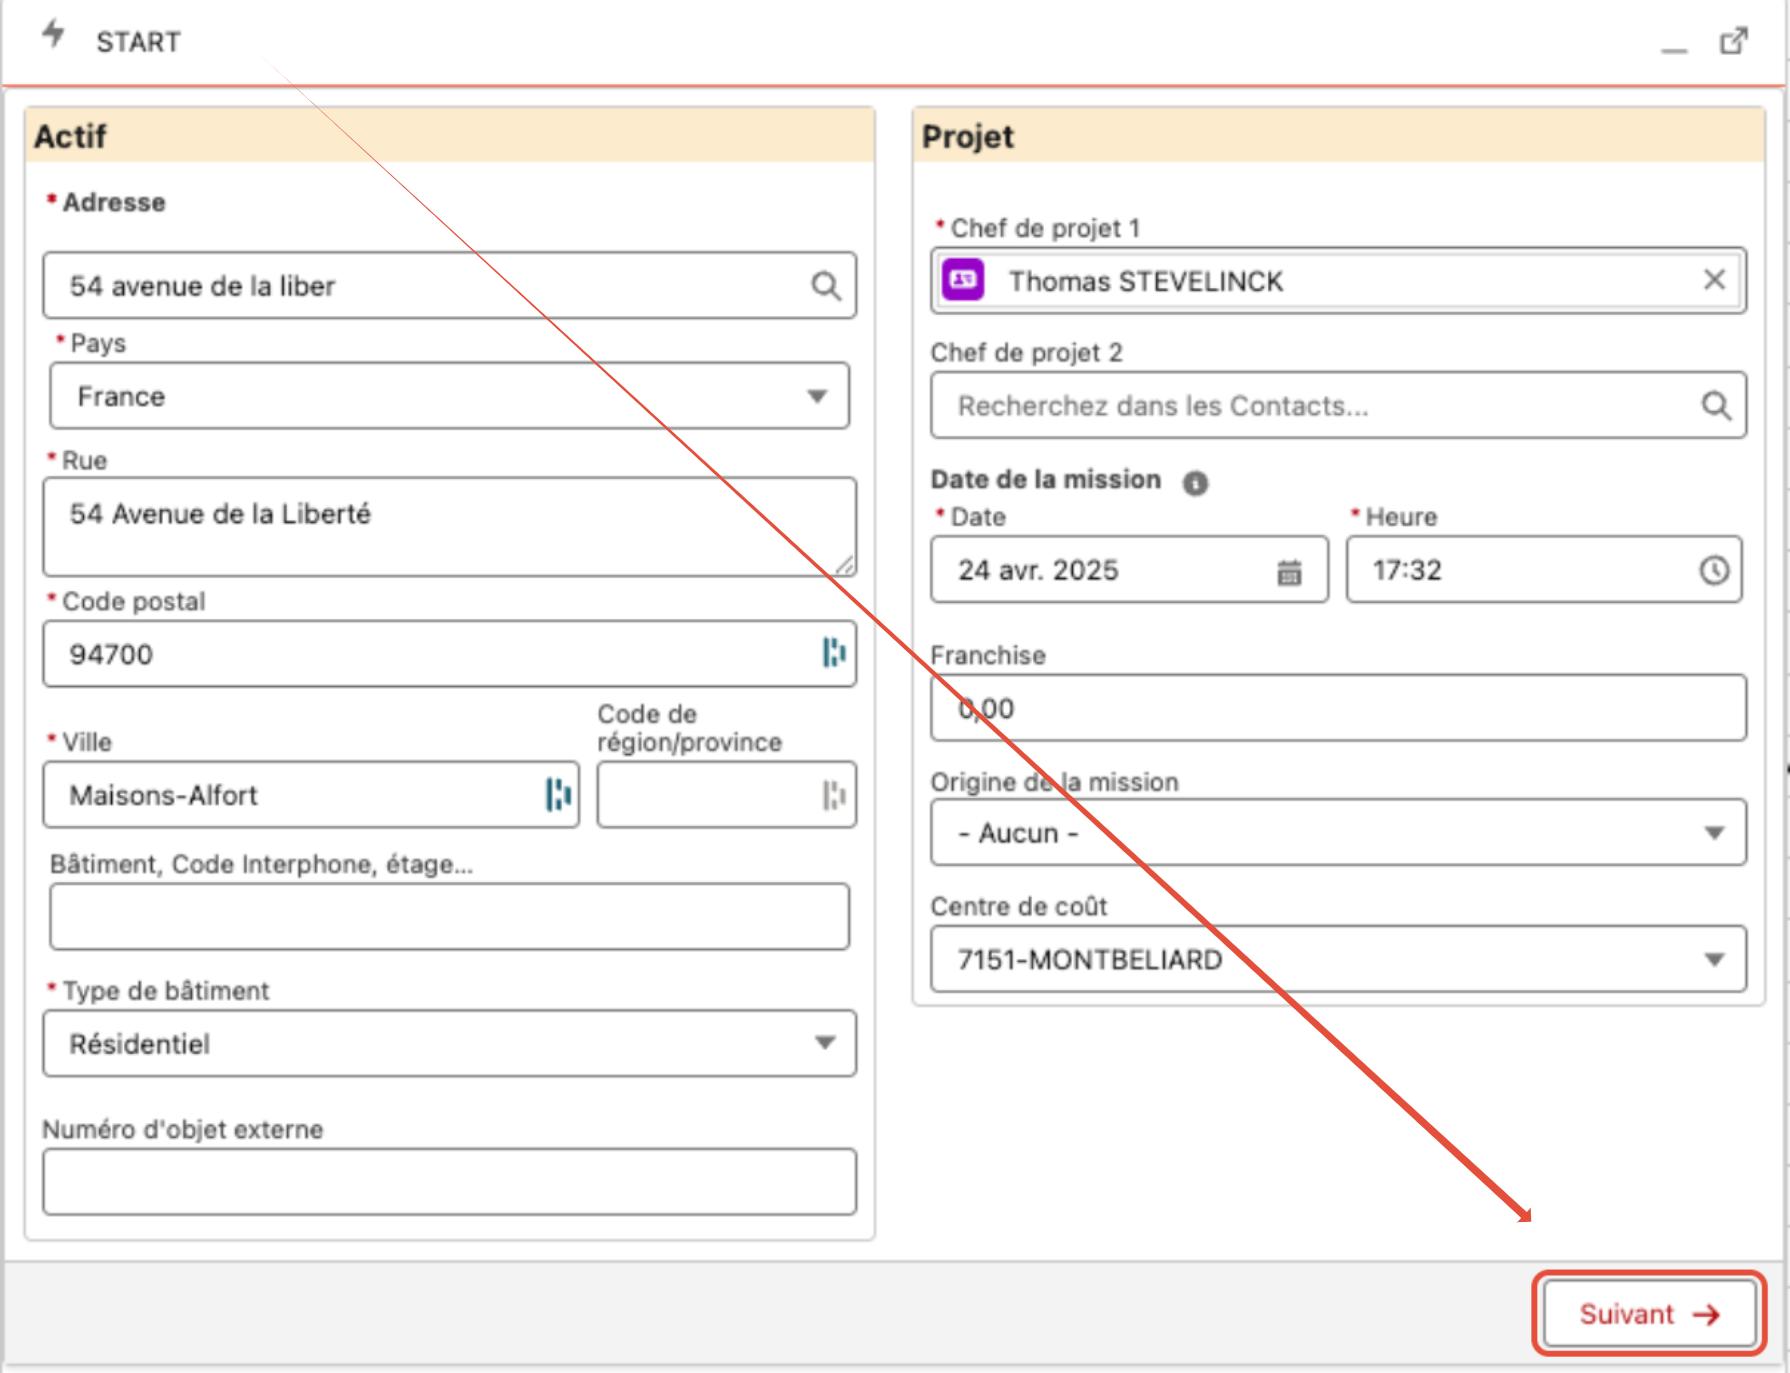Open popout window icon in header

tap(1734, 41)
